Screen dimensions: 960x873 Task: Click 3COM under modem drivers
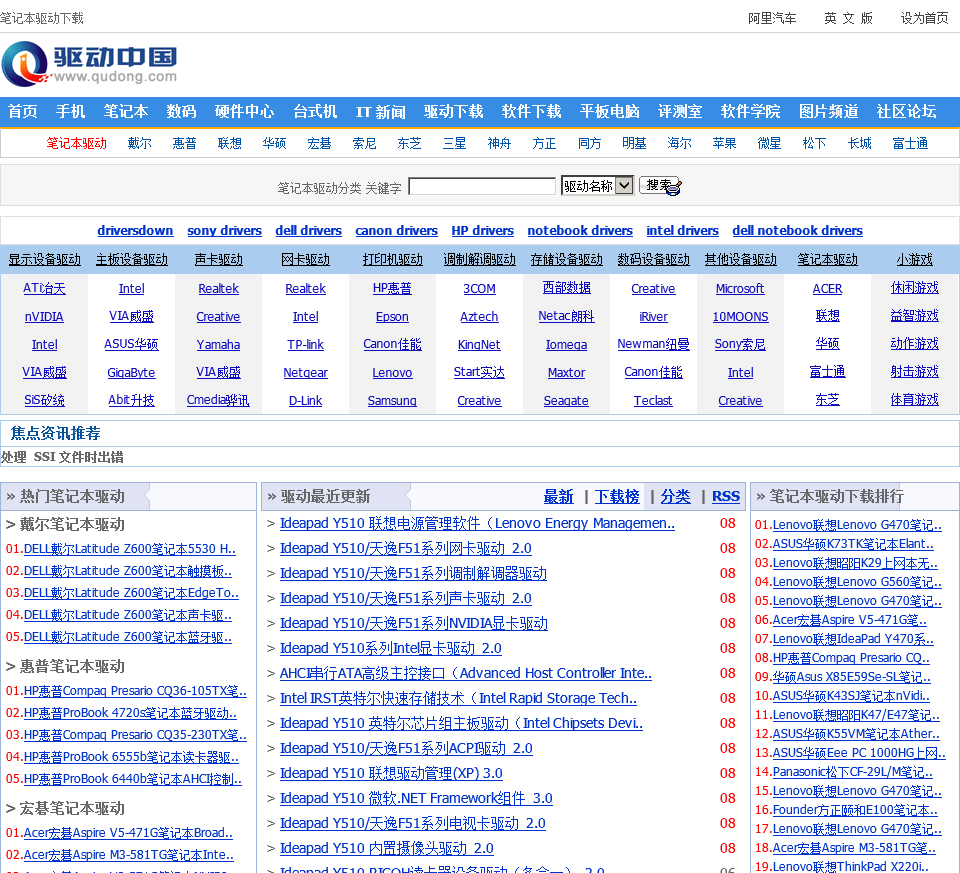coord(479,288)
